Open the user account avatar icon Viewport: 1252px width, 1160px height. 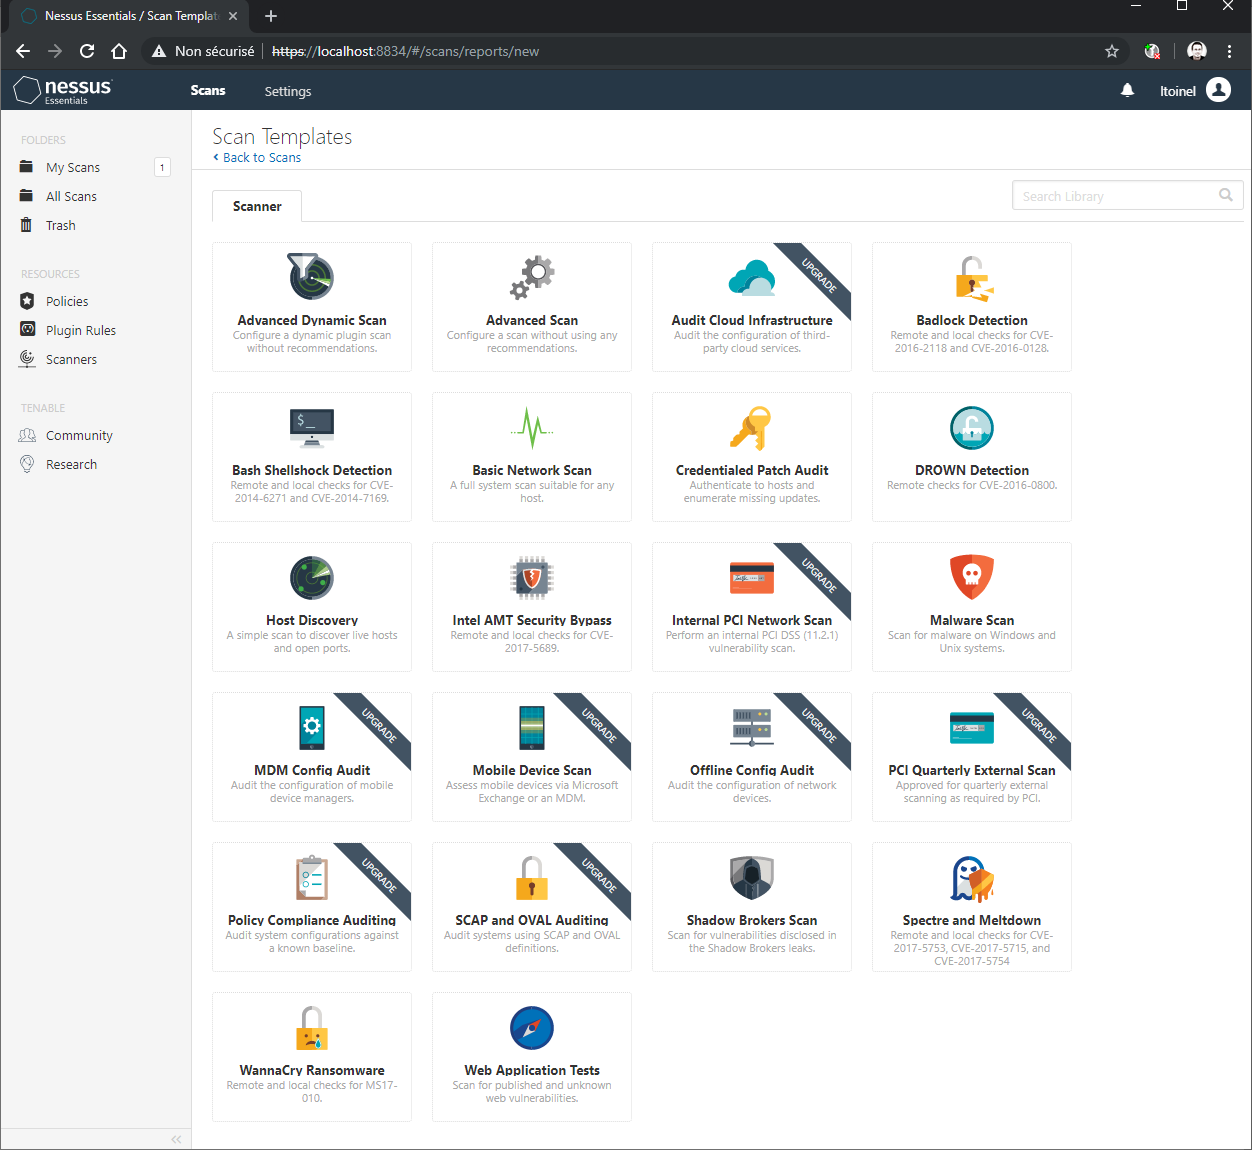1218,90
